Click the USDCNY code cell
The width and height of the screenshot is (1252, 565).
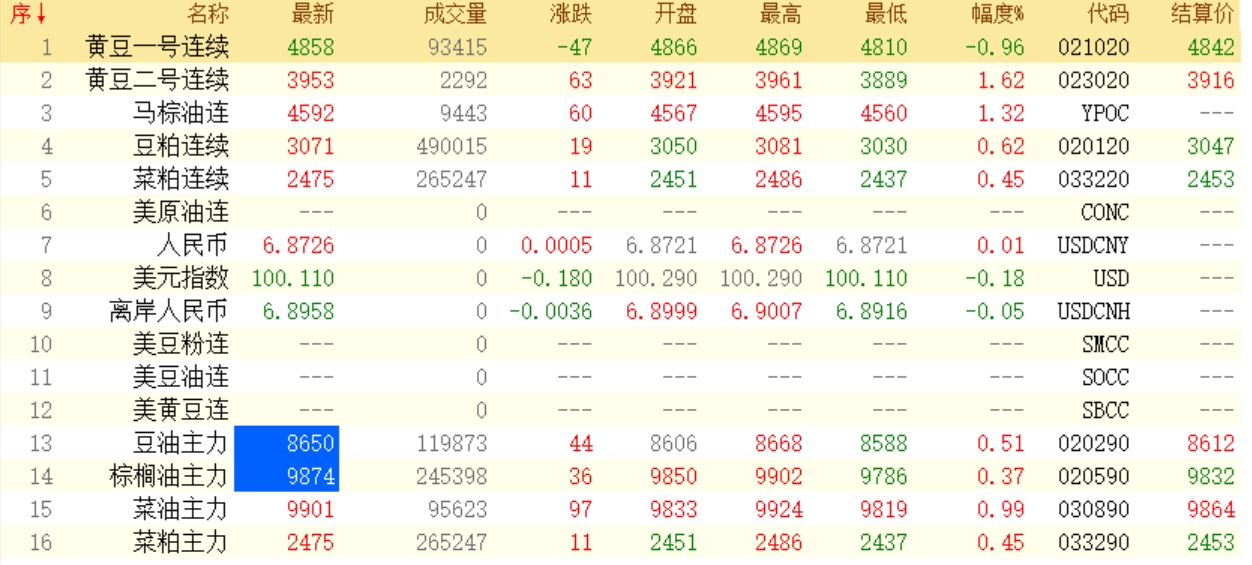click(x=1094, y=245)
